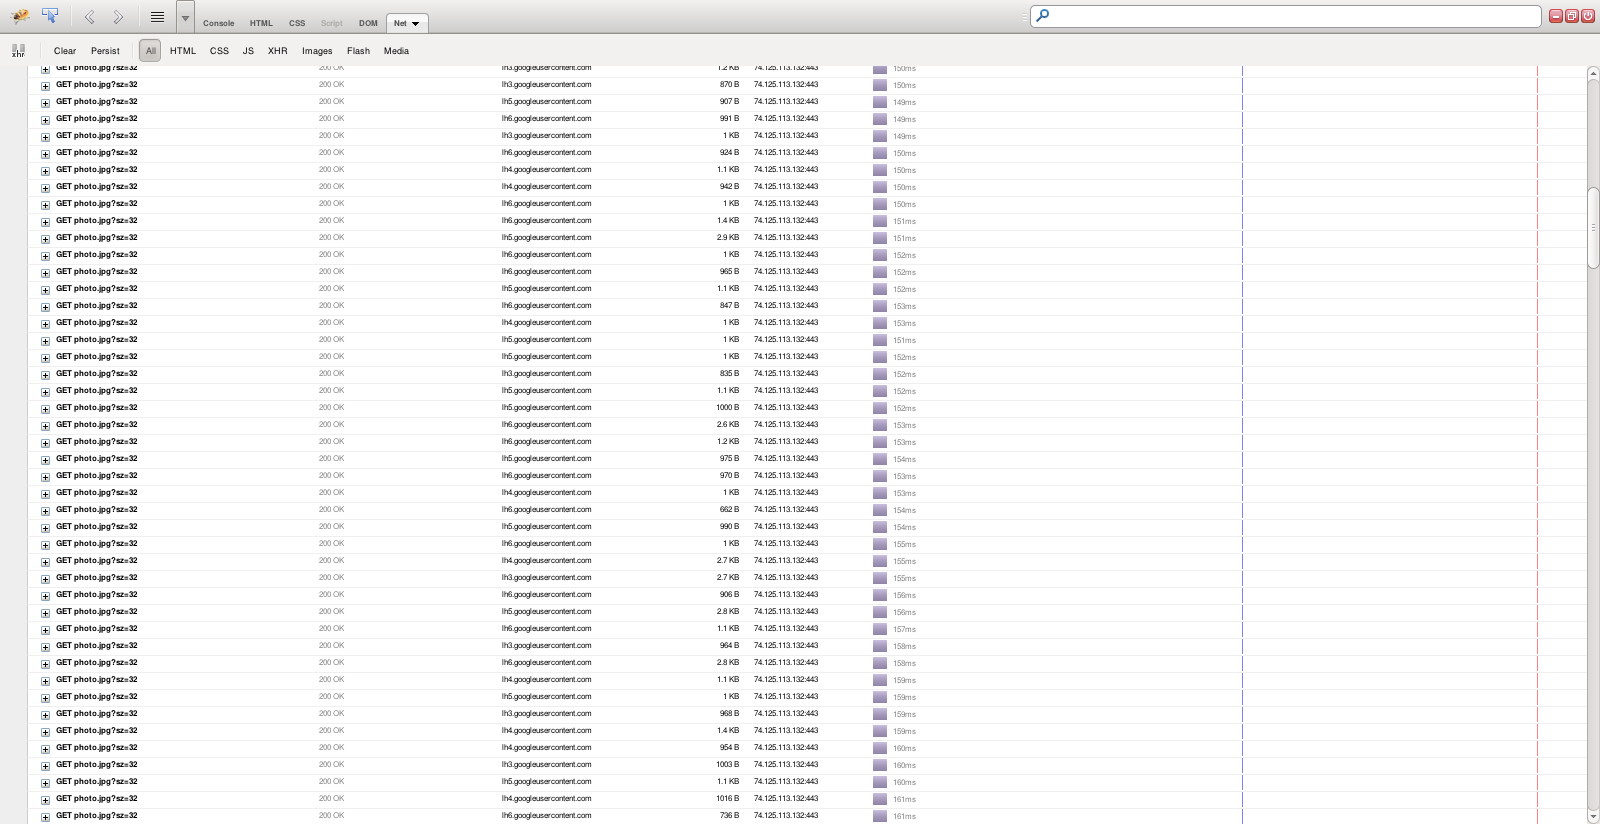The width and height of the screenshot is (1600, 824).
Task: Click the timeline bar in 991 B row
Action: click(880, 119)
